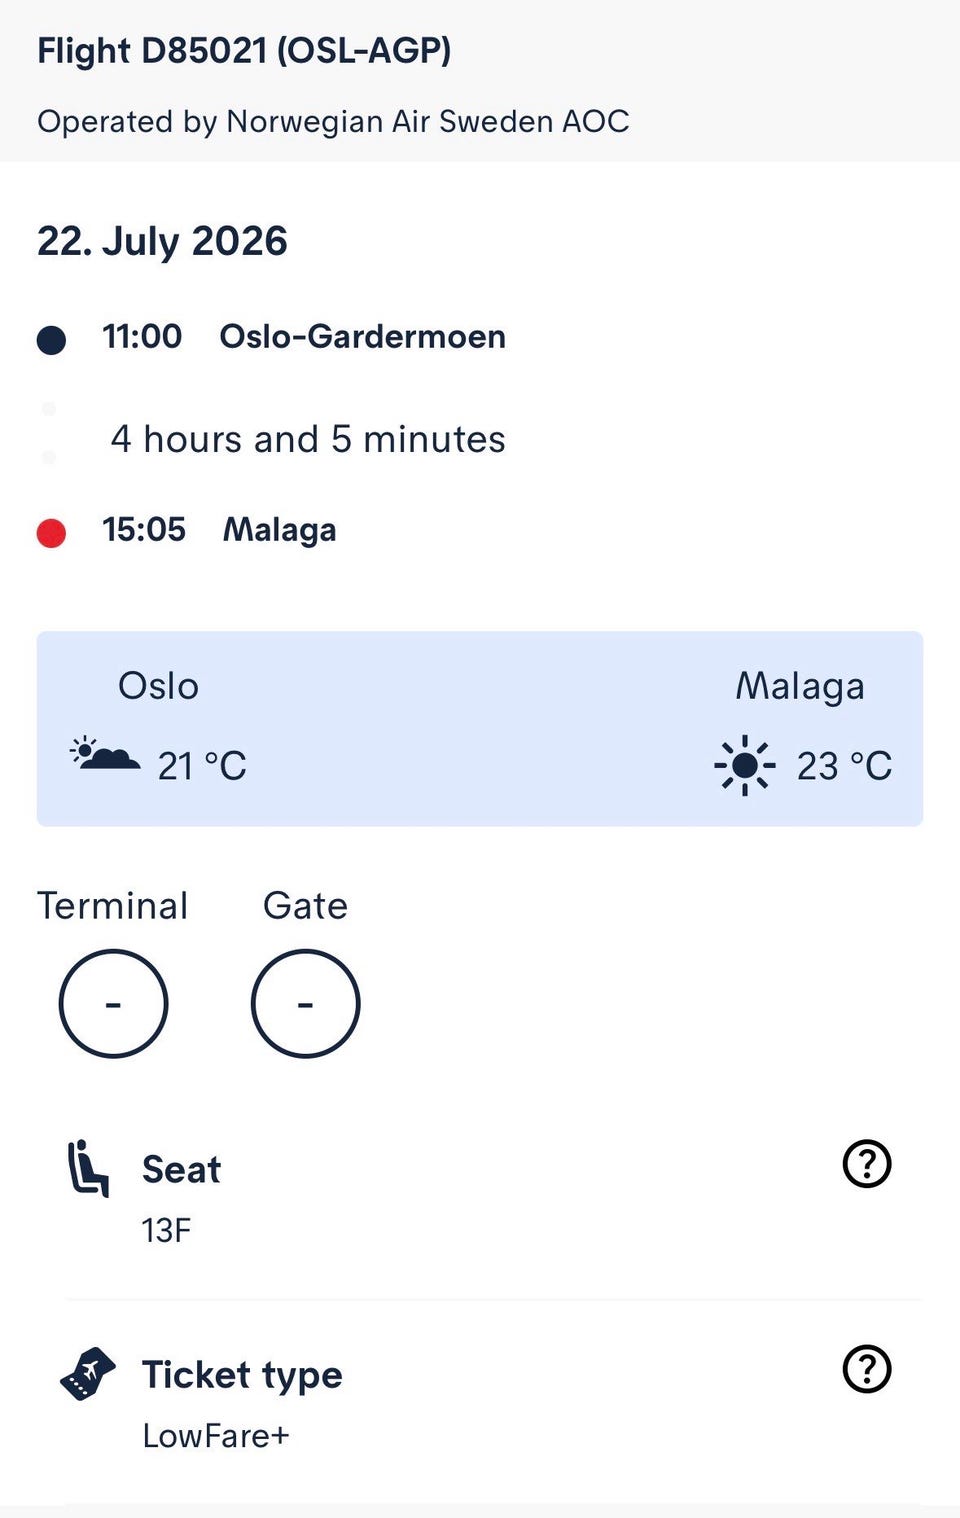Select the Gate circle indicator

tap(305, 1003)
